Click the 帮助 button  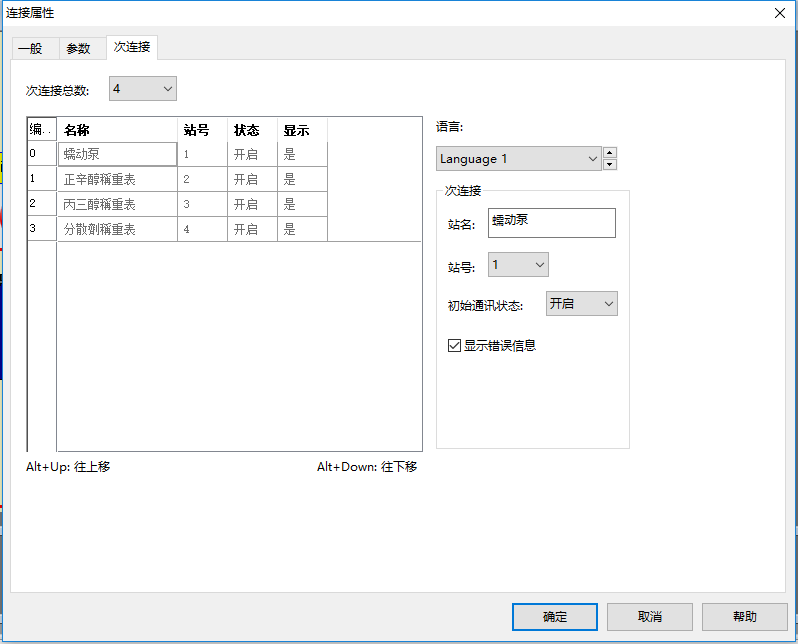point(744,617)
